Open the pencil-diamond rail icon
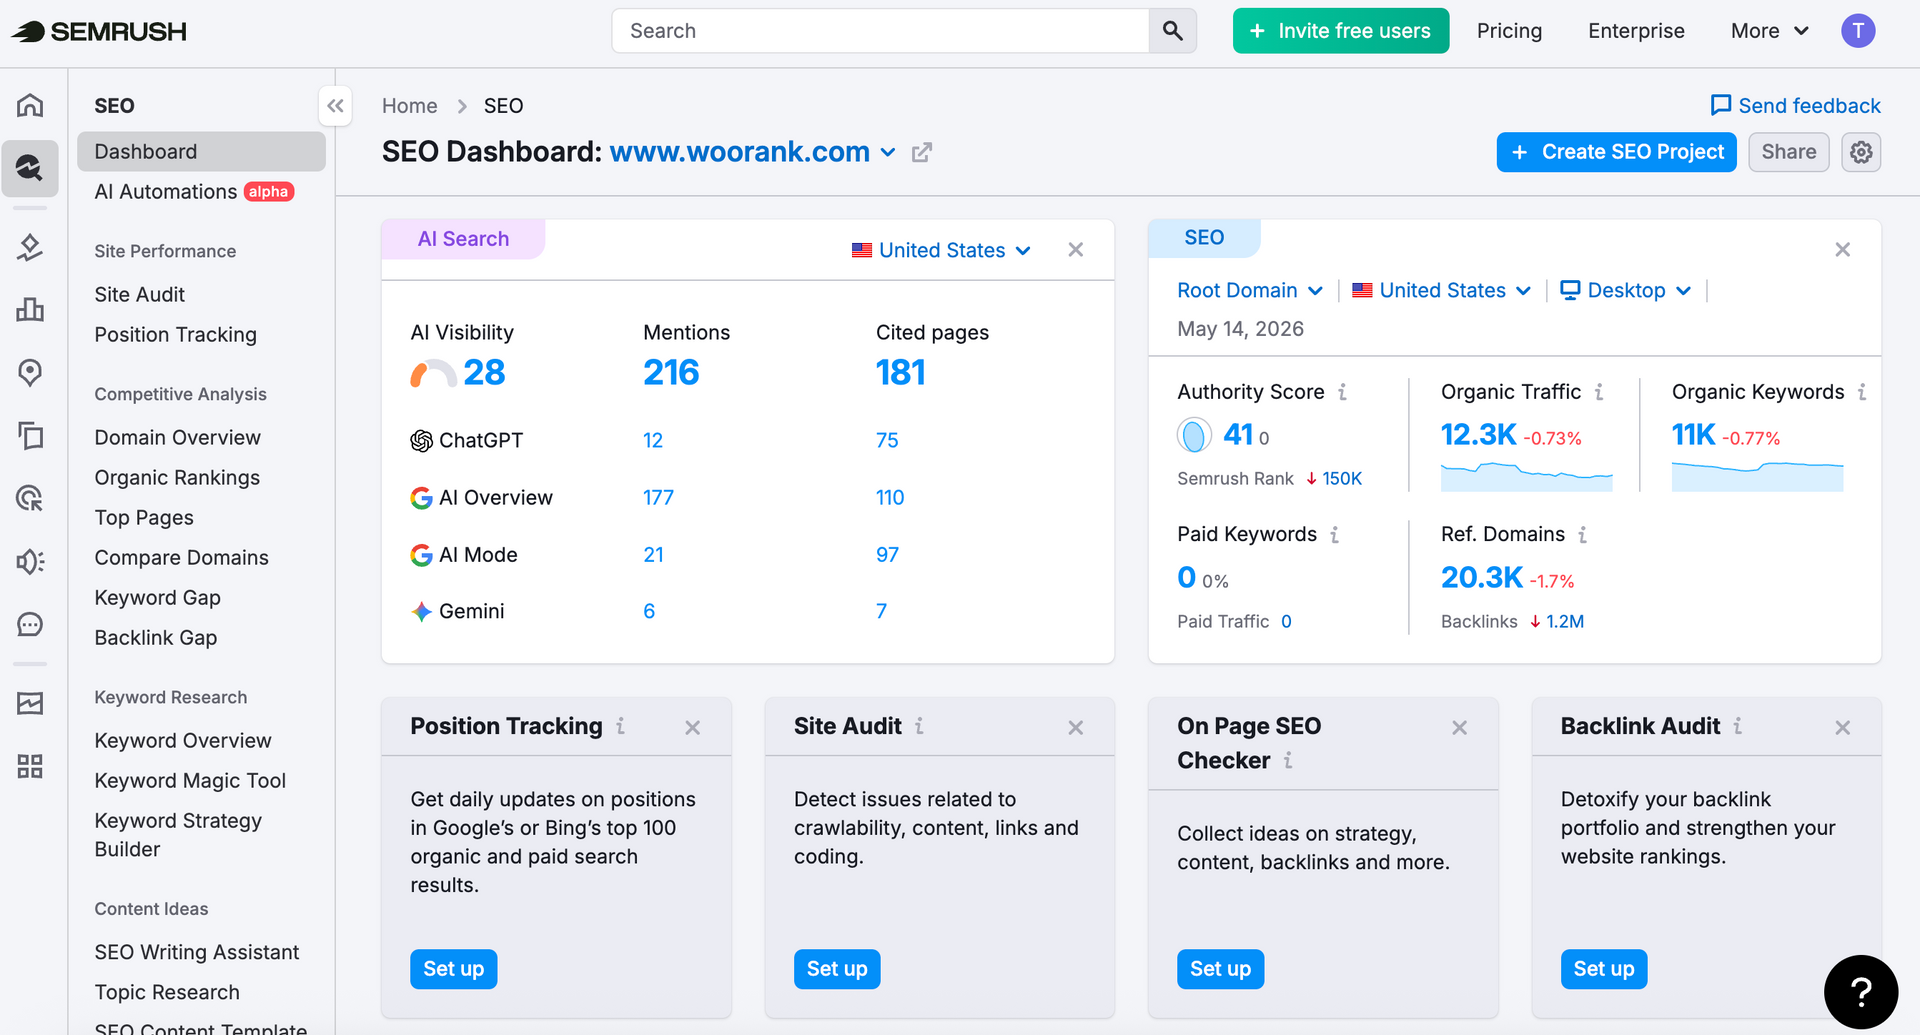The image size is (1920, 1035). click(x=30, y=246)
